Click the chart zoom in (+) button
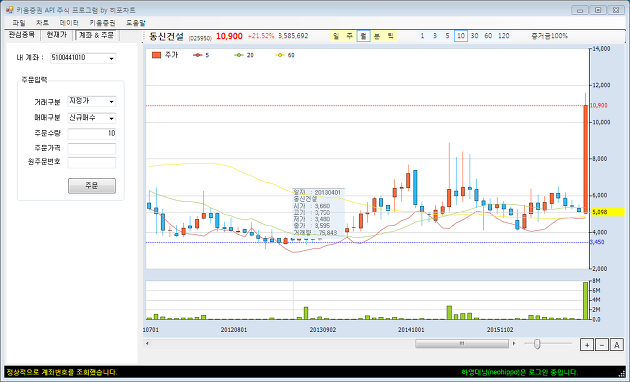The image size is (630, 382). (587, 345)
